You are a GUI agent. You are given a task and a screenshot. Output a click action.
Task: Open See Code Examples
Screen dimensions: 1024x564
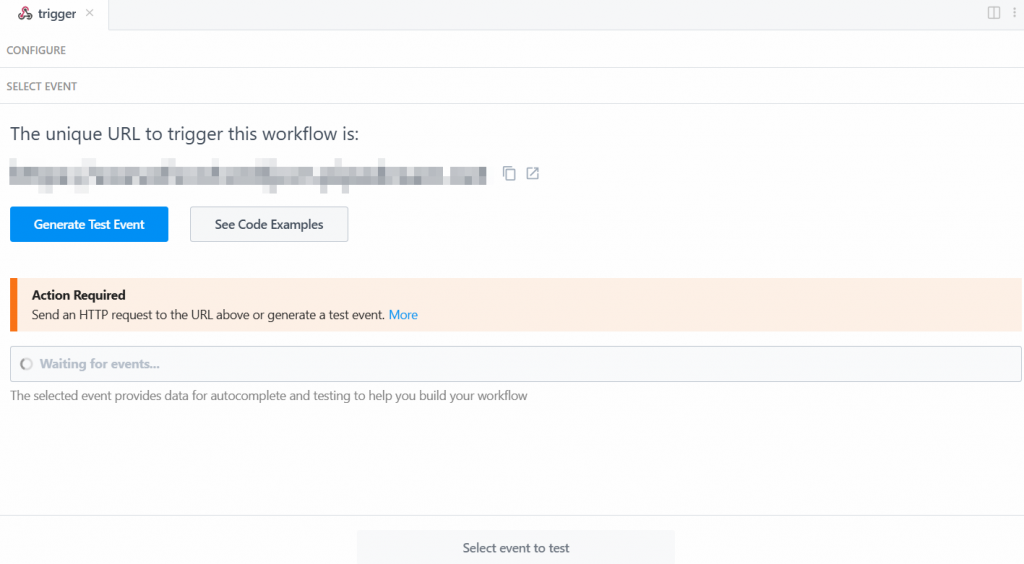pyautogui.click(x=269, y=225)
